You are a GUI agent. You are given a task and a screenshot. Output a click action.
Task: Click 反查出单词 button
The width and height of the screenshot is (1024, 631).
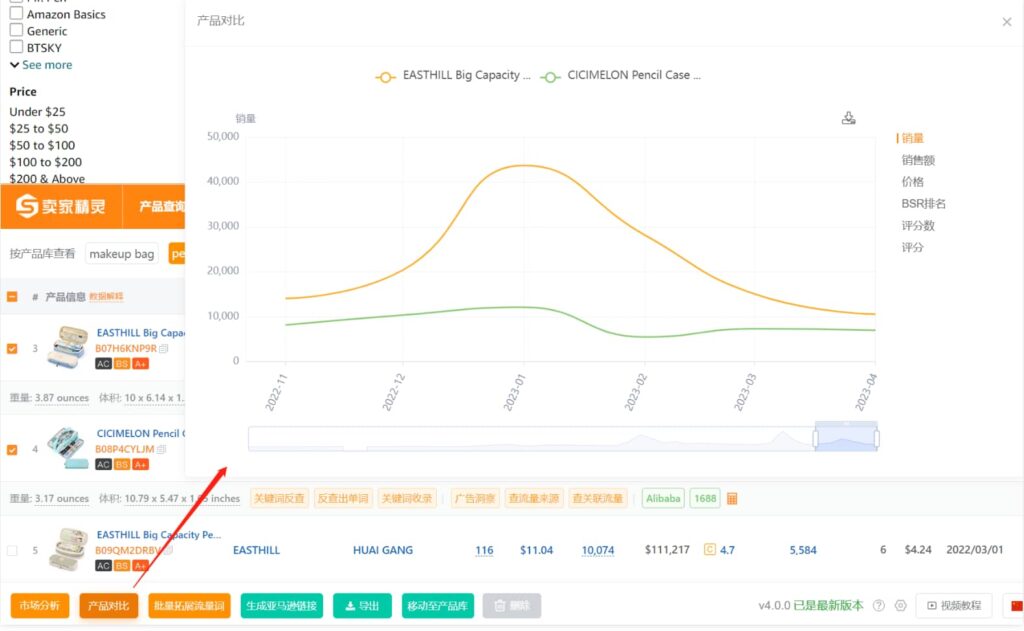(343, 498)
